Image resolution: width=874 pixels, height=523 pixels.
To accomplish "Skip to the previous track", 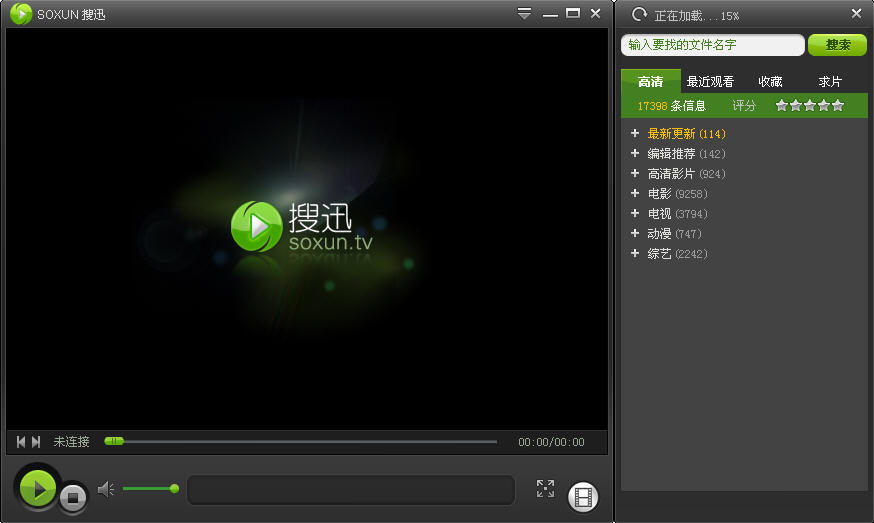I will tap(21, 442).
